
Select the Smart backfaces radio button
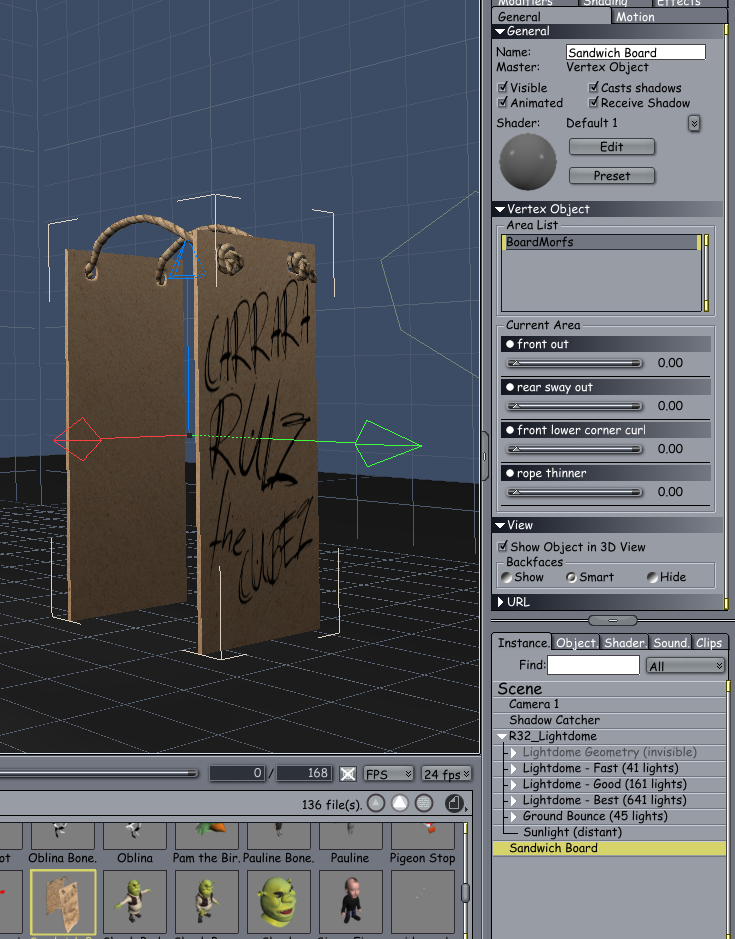coord(571,577)
